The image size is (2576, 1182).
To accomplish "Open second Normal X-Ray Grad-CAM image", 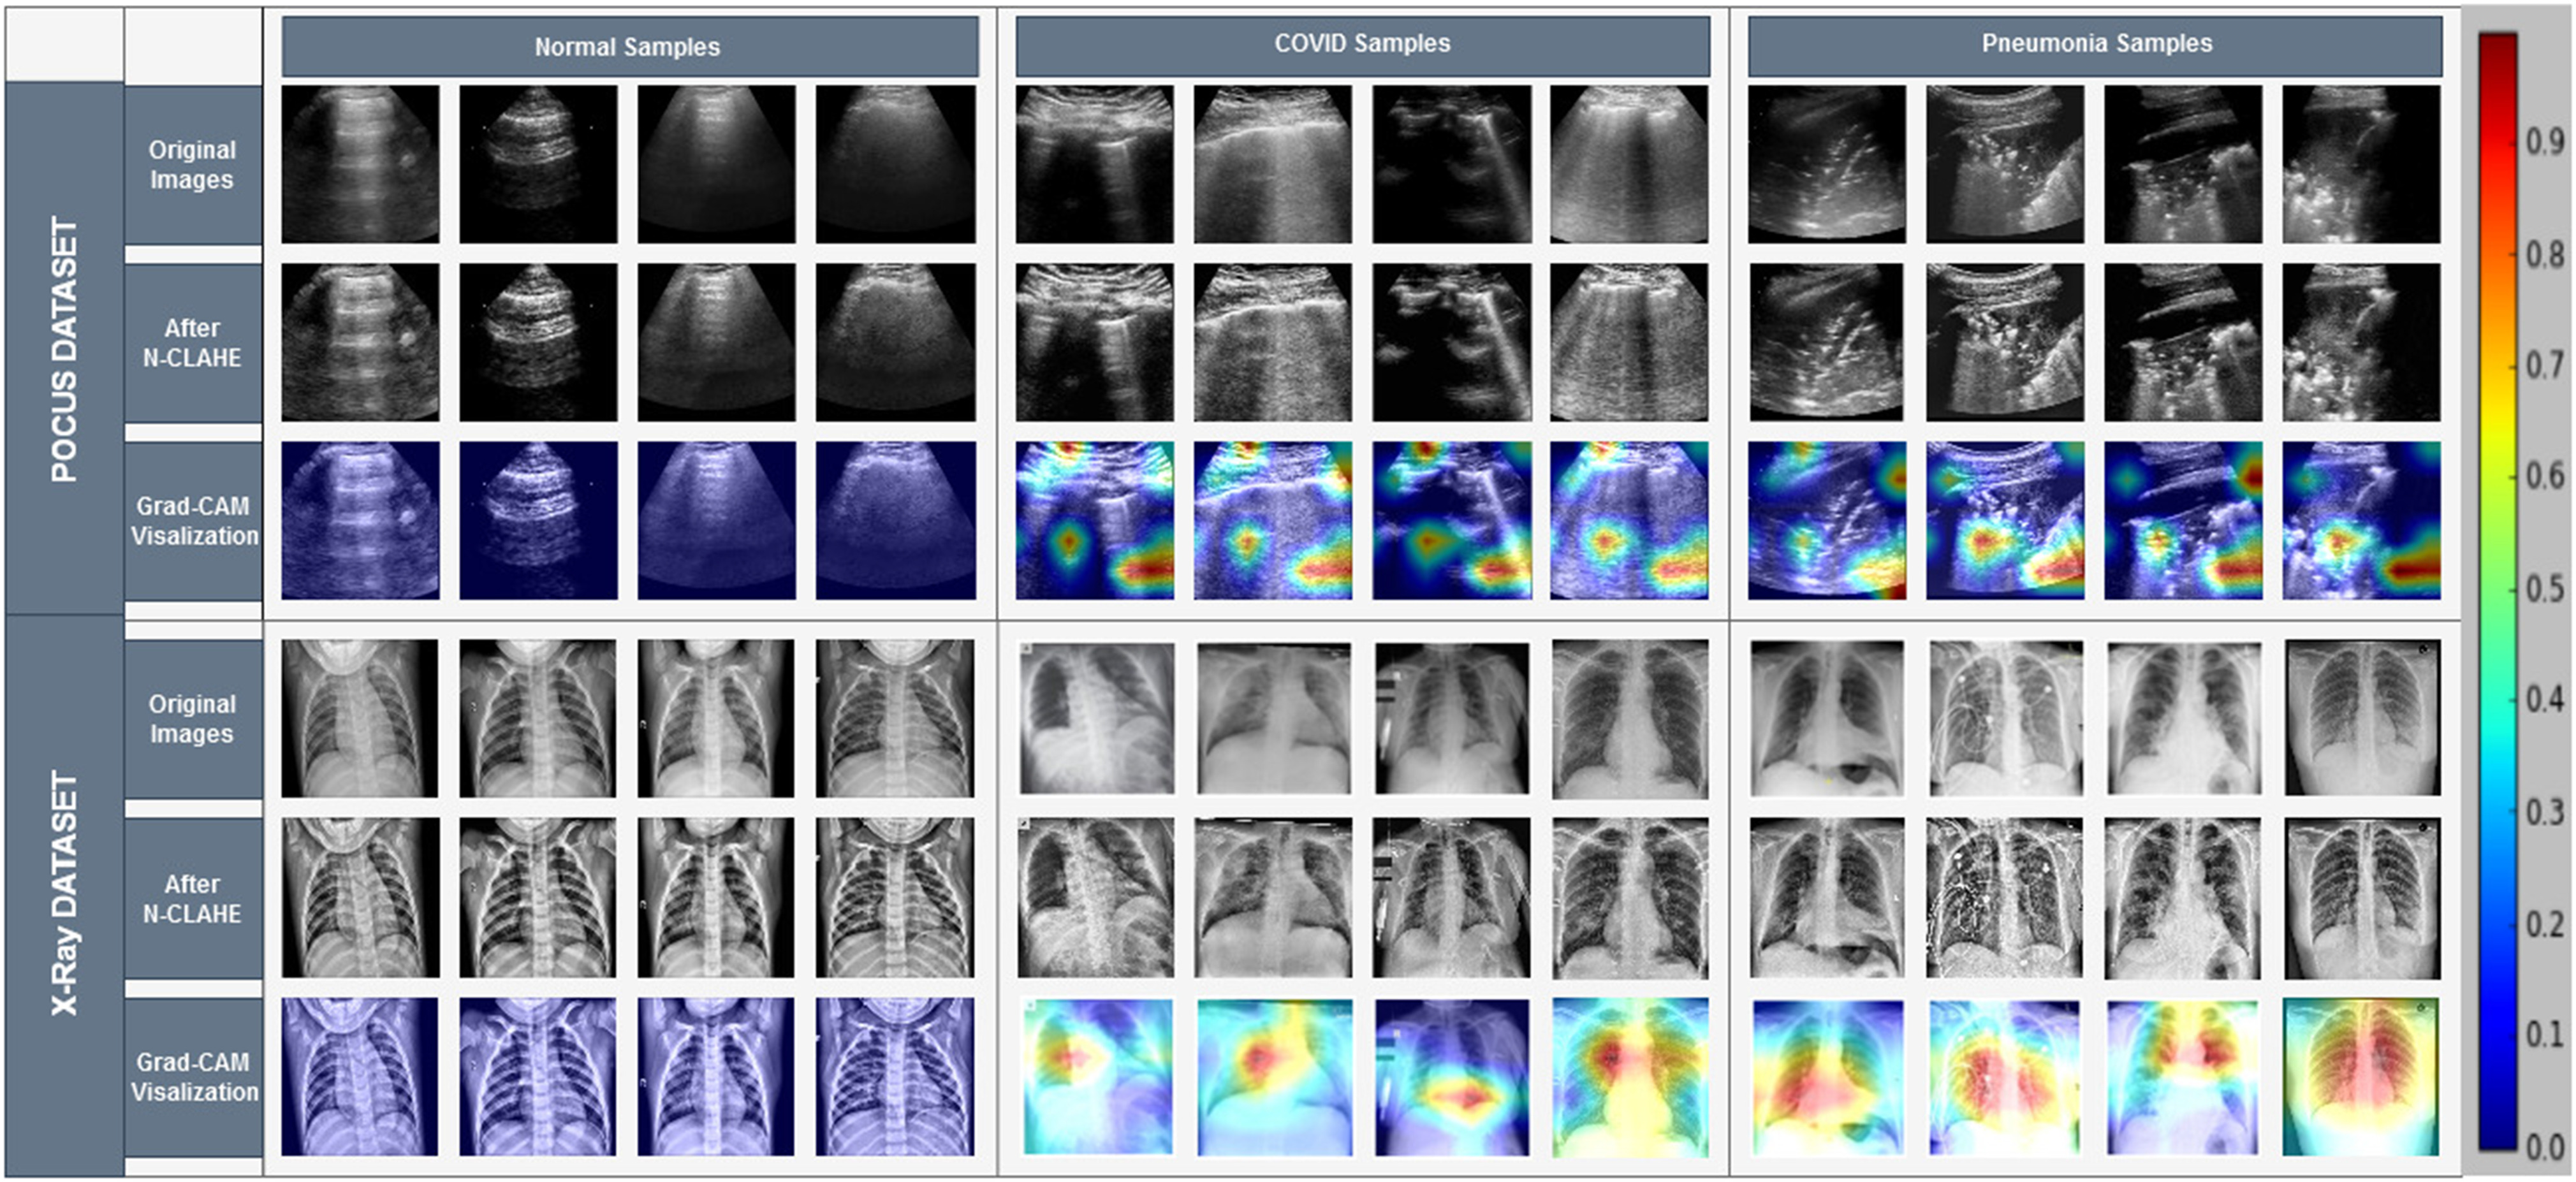I will pyautogui.click(x=538, y=1077).
